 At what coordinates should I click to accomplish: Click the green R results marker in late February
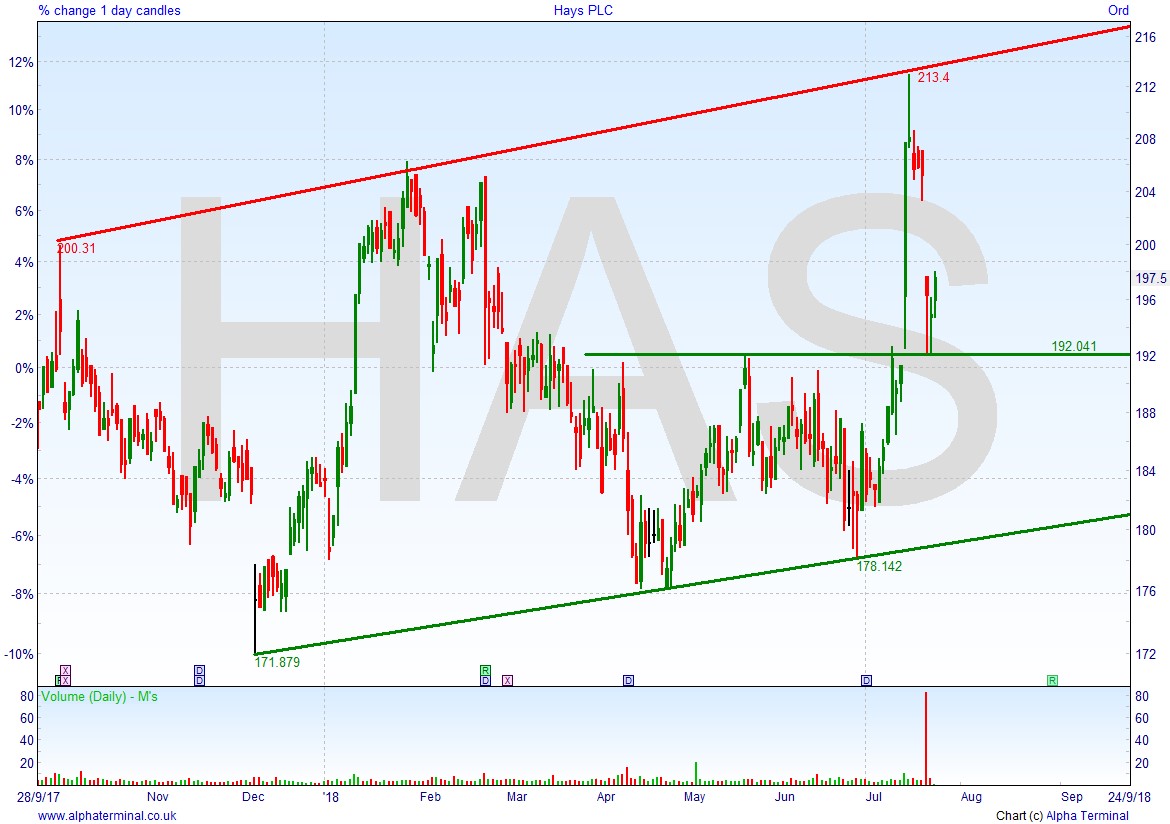pyautogui.click(x=485, y=670)
